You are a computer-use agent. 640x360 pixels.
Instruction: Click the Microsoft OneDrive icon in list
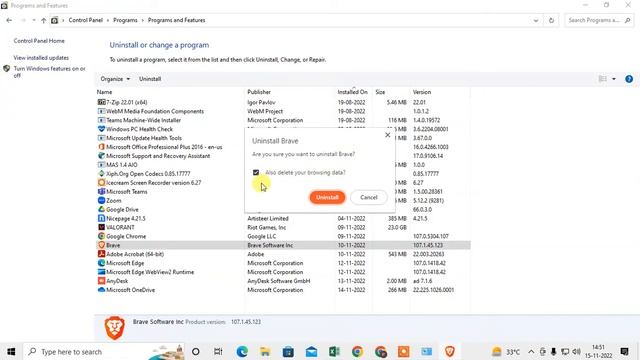click(101, 290)
